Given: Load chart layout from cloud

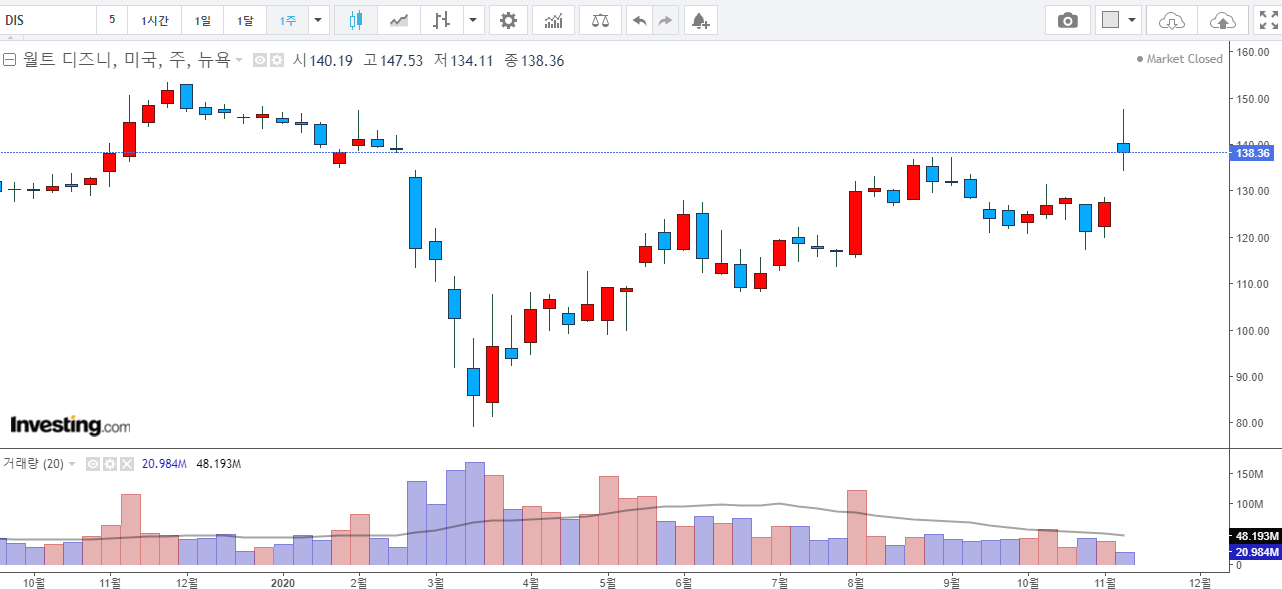Looking at the screenshot, I should (1172, 20).
